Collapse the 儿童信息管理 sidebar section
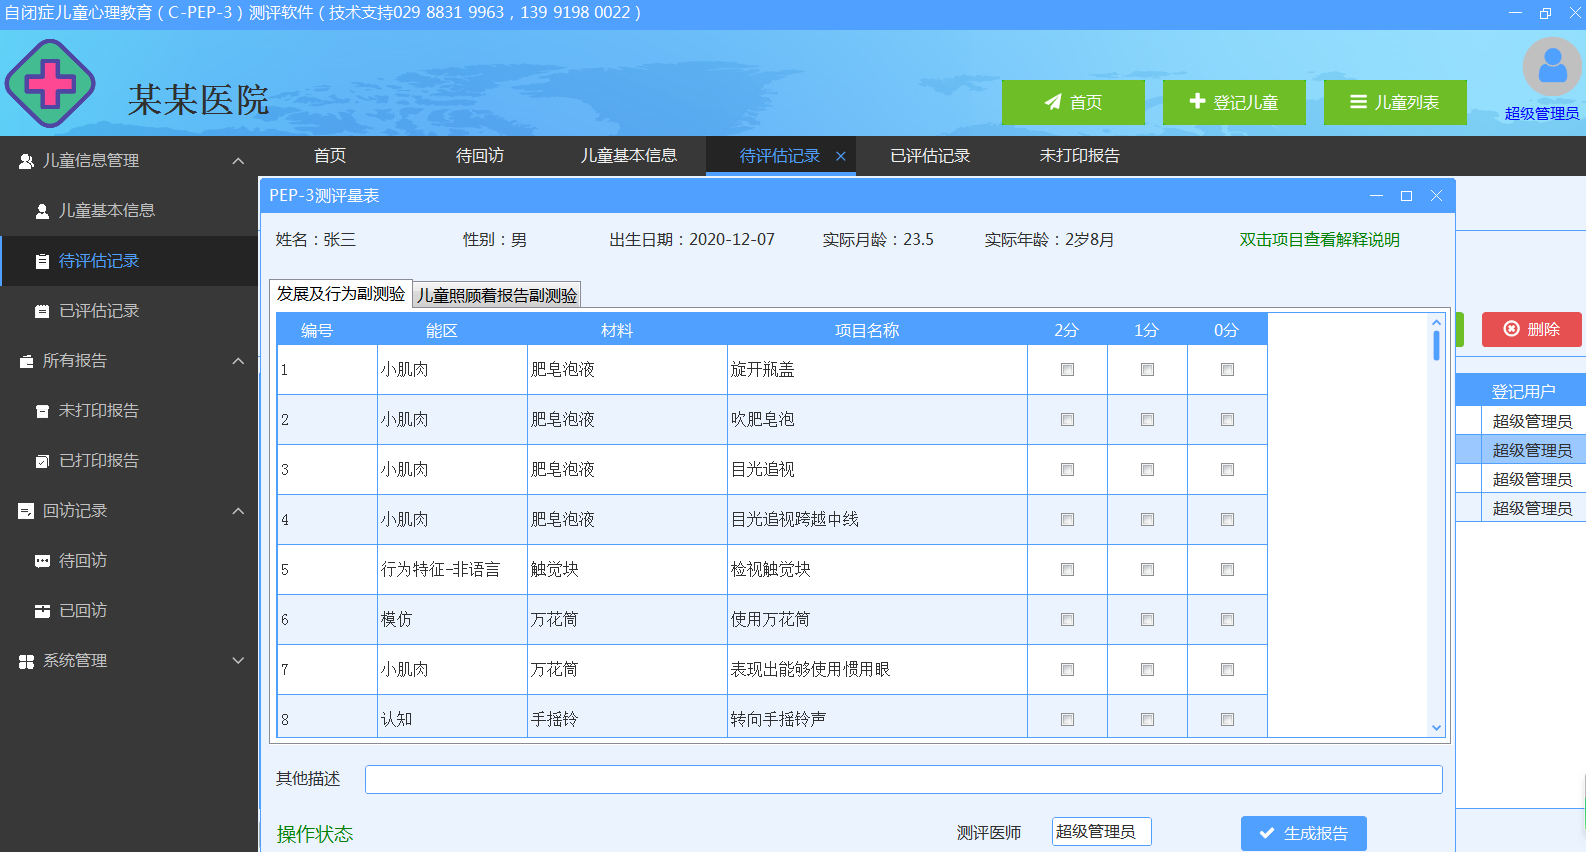Screen dimensions: 1586x852 tap(238, 161)
